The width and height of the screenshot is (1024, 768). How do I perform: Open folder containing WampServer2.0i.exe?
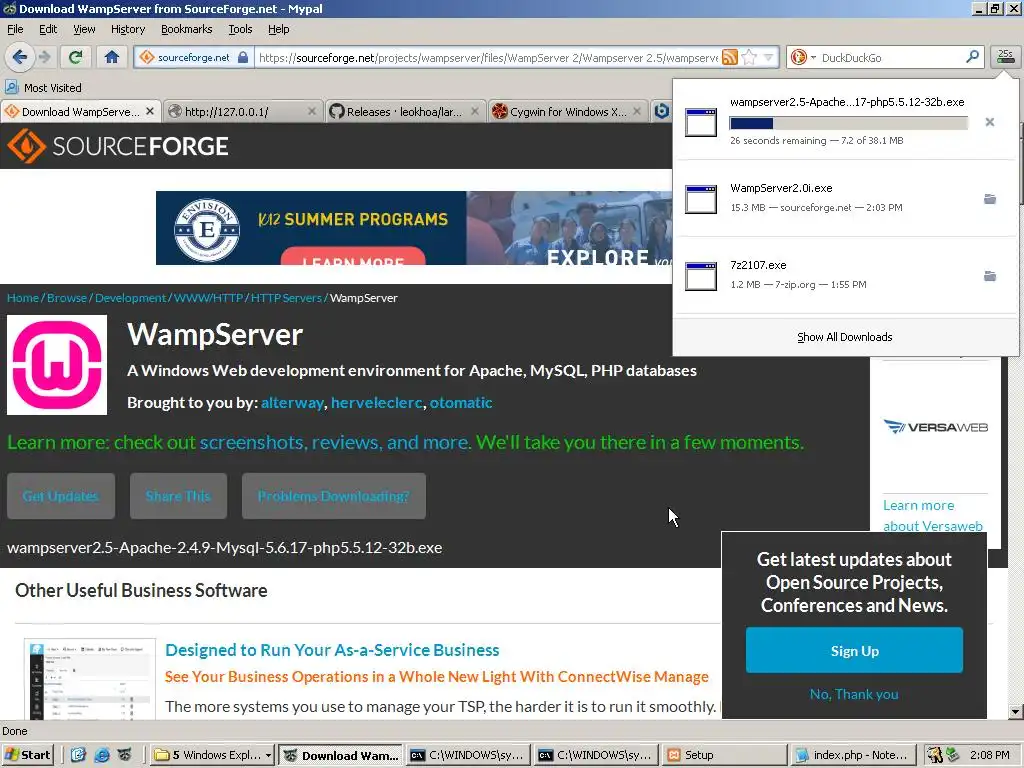[990, 199]
